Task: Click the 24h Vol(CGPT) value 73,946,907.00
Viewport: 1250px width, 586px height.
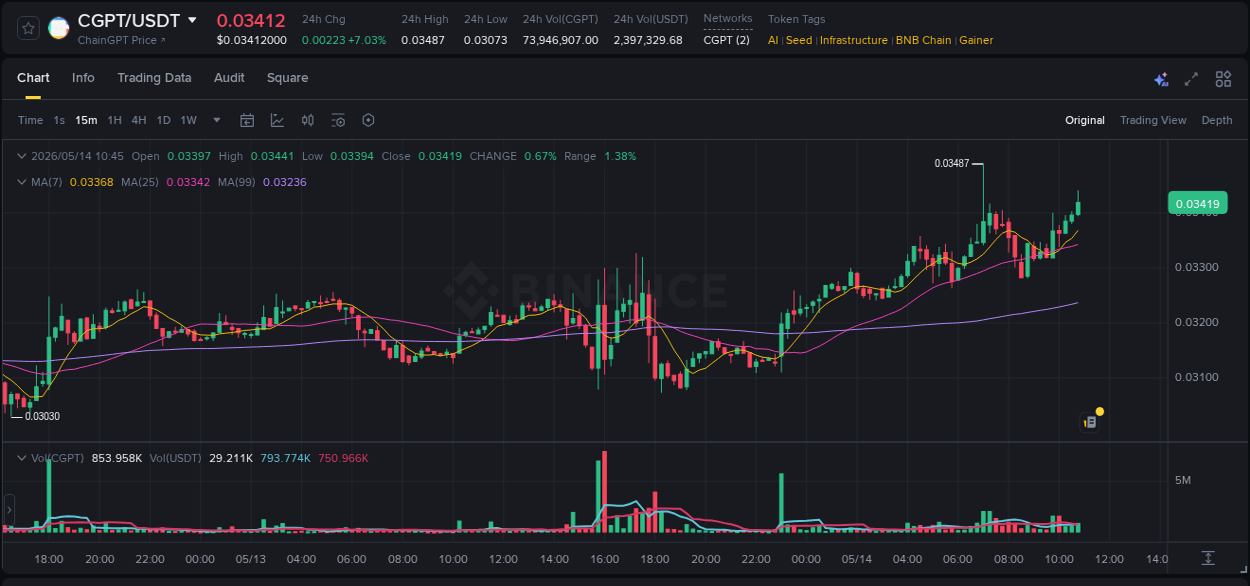Action: click(561, 40)
